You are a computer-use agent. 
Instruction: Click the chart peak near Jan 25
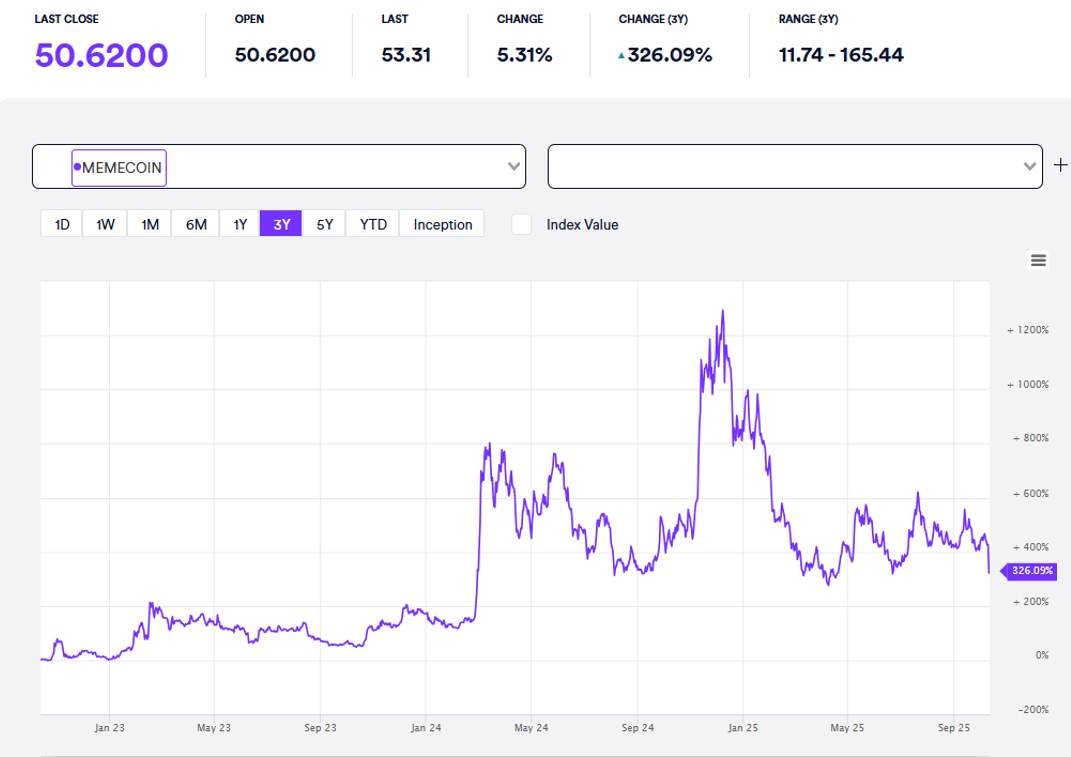tap(722, 311)
